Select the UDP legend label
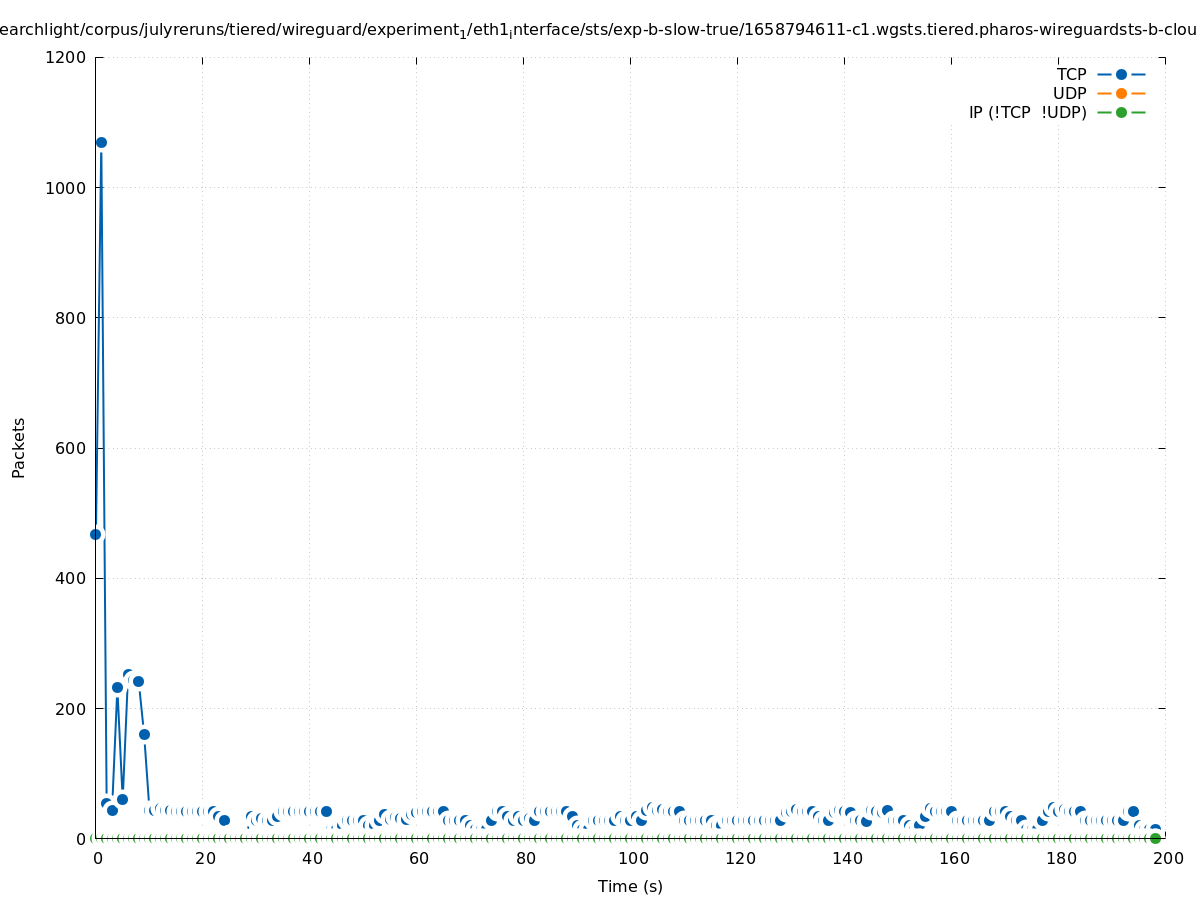 1069,93
